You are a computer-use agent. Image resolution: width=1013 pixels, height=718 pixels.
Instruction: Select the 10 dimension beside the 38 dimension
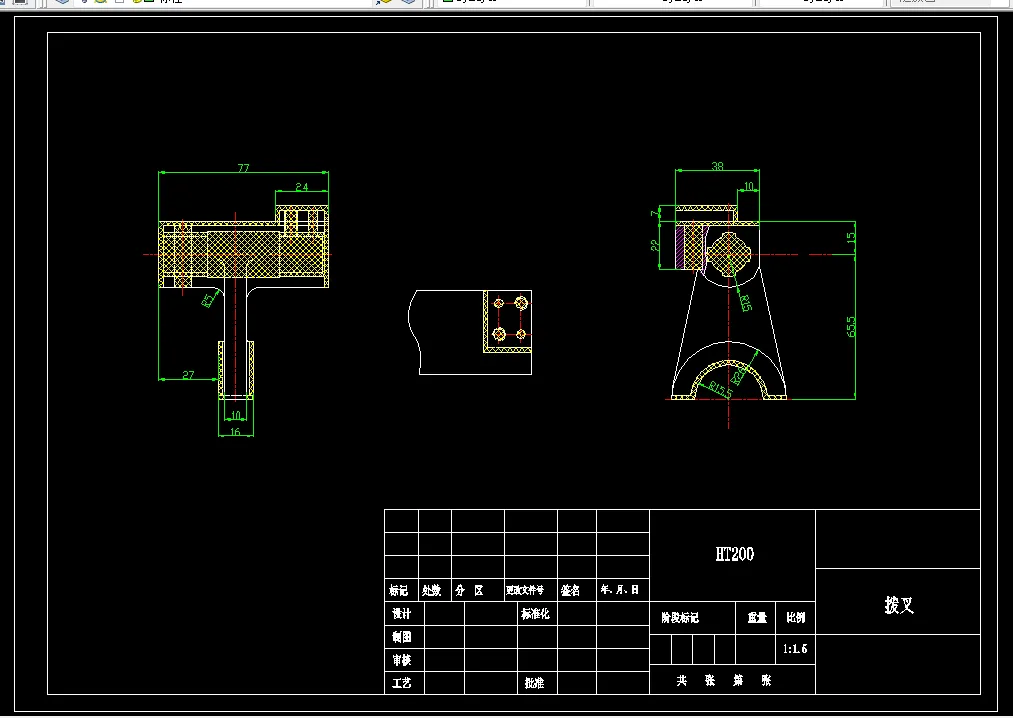(748, 186)
